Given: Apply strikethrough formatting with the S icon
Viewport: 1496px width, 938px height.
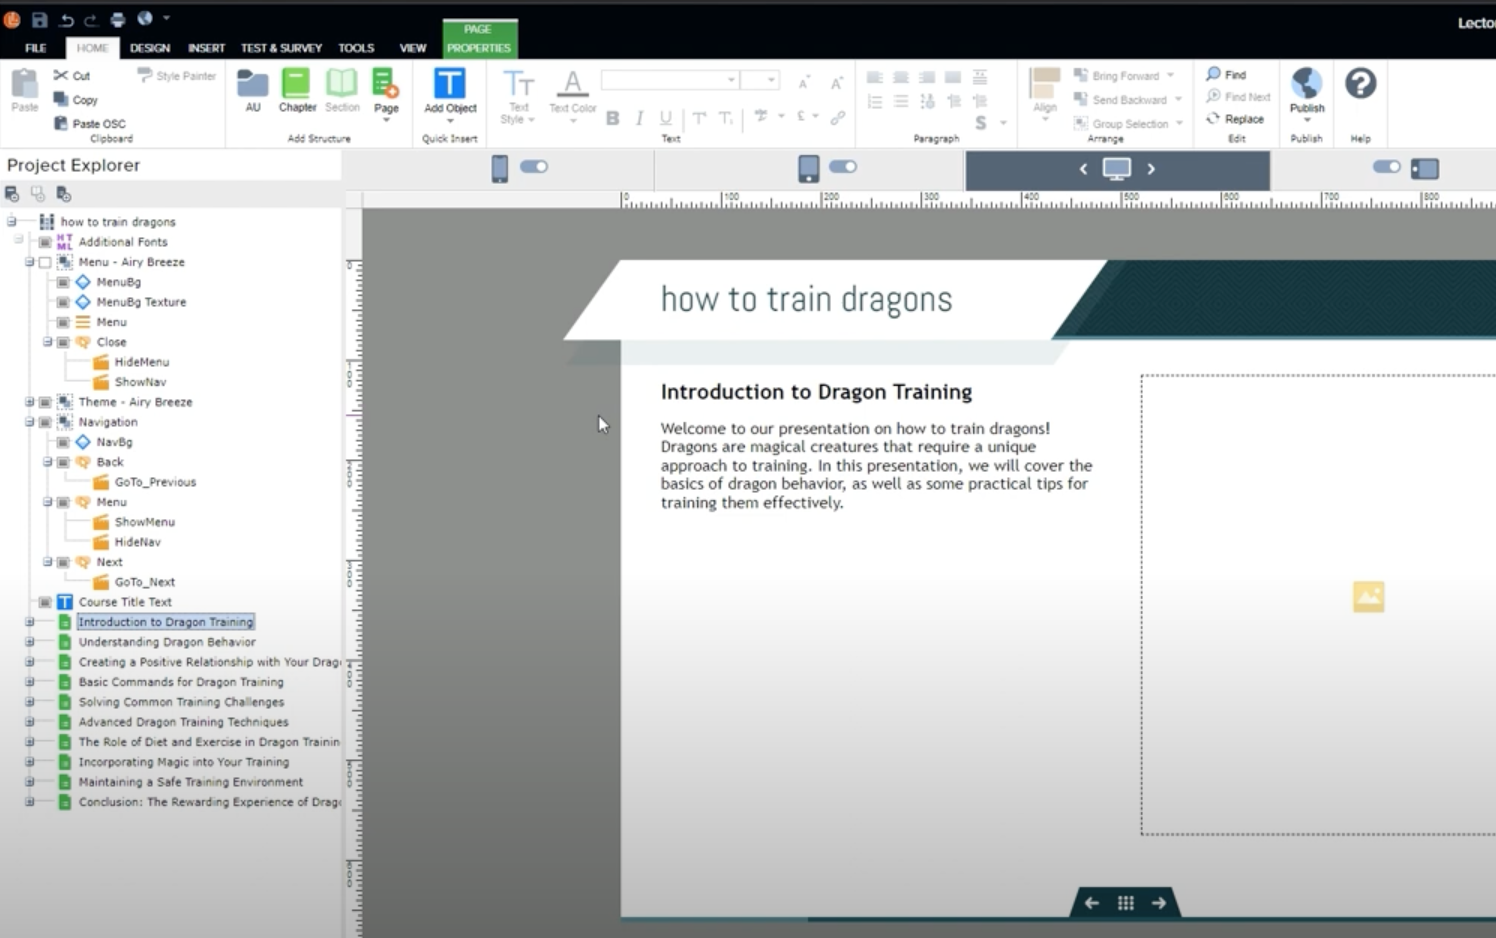Looking at the screenshot, I should (x=981, y=122).
